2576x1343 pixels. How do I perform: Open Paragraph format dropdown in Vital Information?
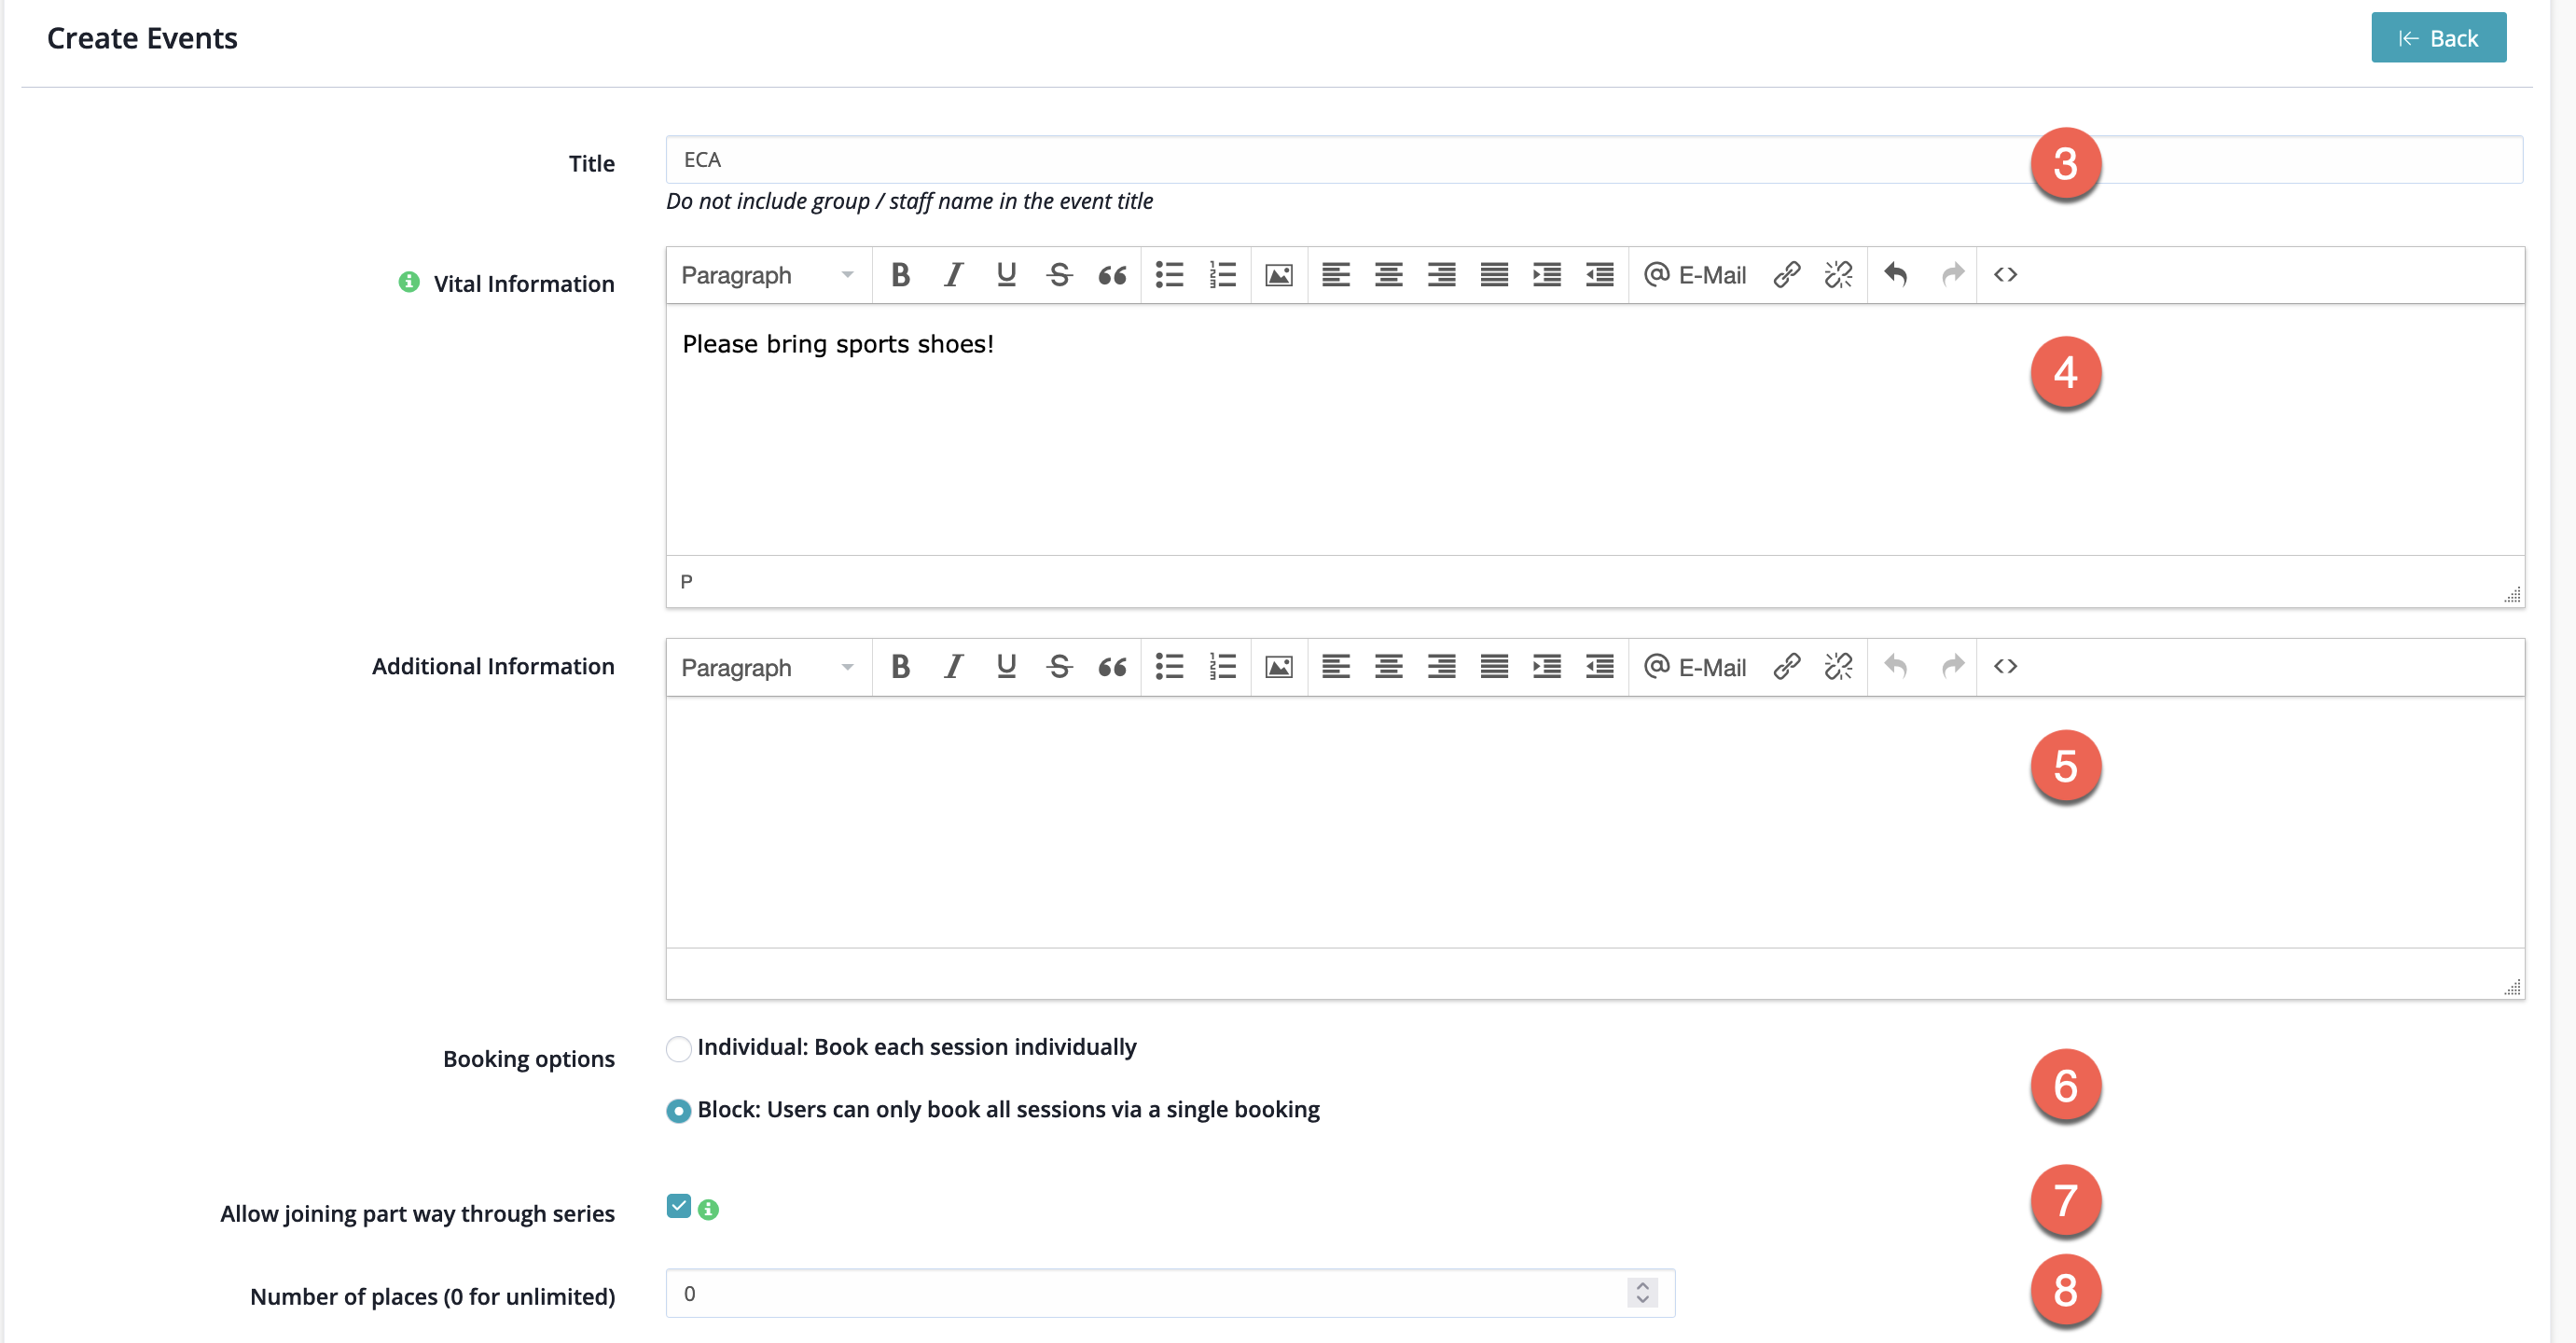point(767,275)
